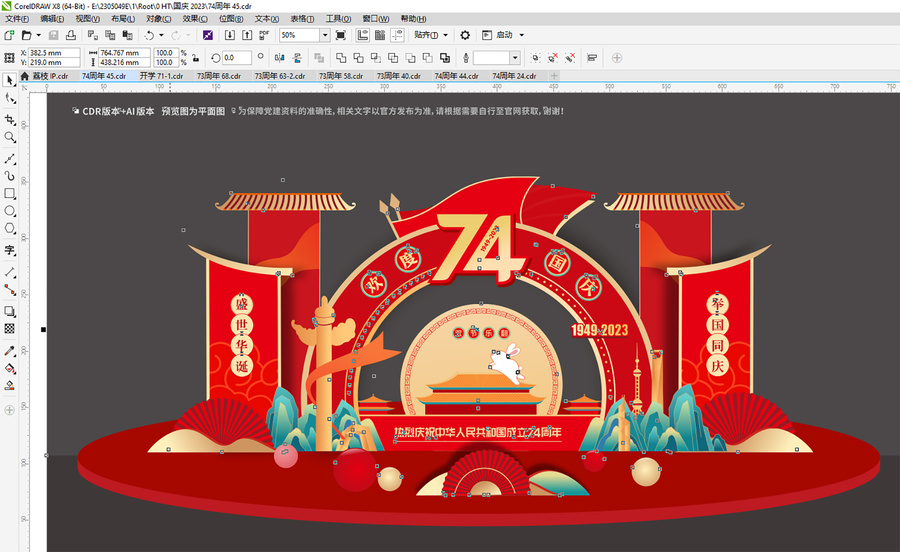Open the Open-file dropdown arrow
Viewport: 900px width, 552px height.
pyautogui.click(x=38, y=35)
